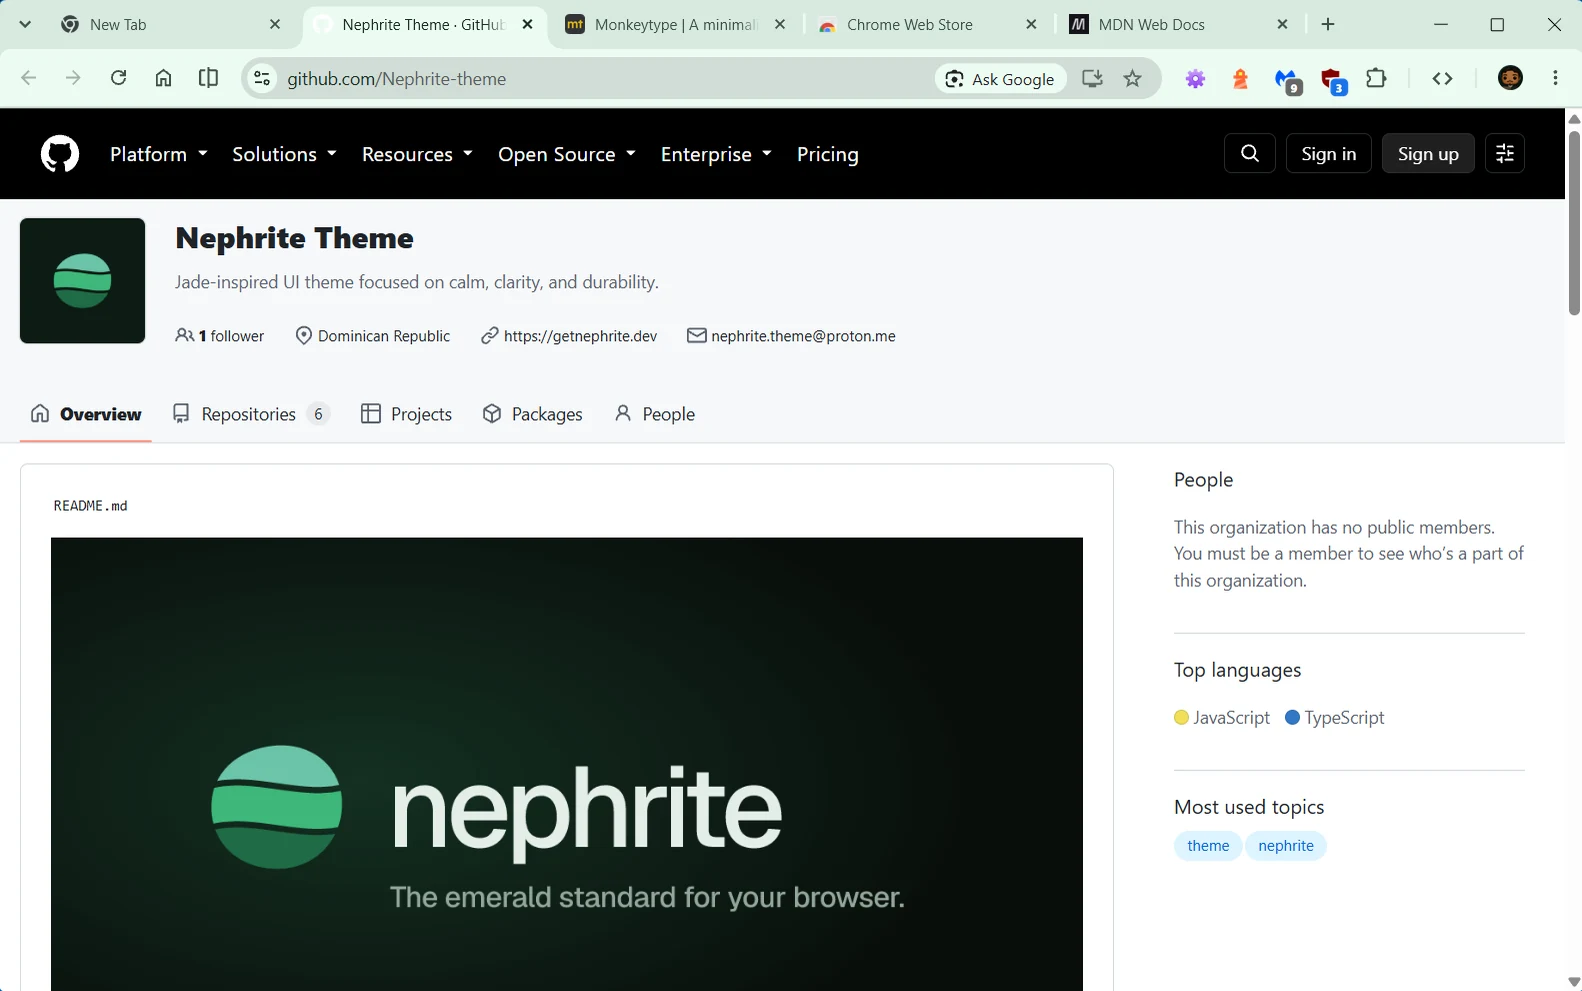Screen dimensions: 1582x991
Task: Go forward to the next page
Action: [x=73, y=78]
